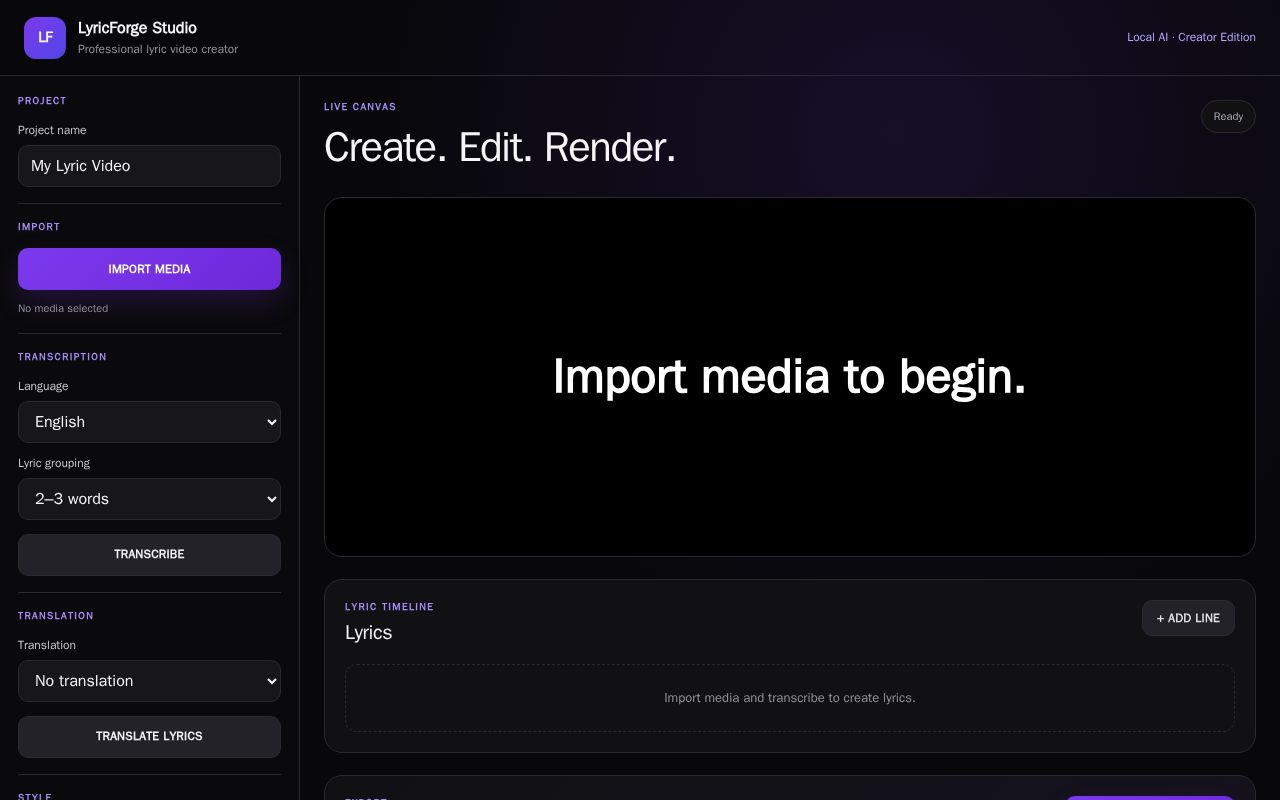Click the 'Import media to begin.' canvas preview
This screenshot has width=1280, height=800.
[790, 377]
